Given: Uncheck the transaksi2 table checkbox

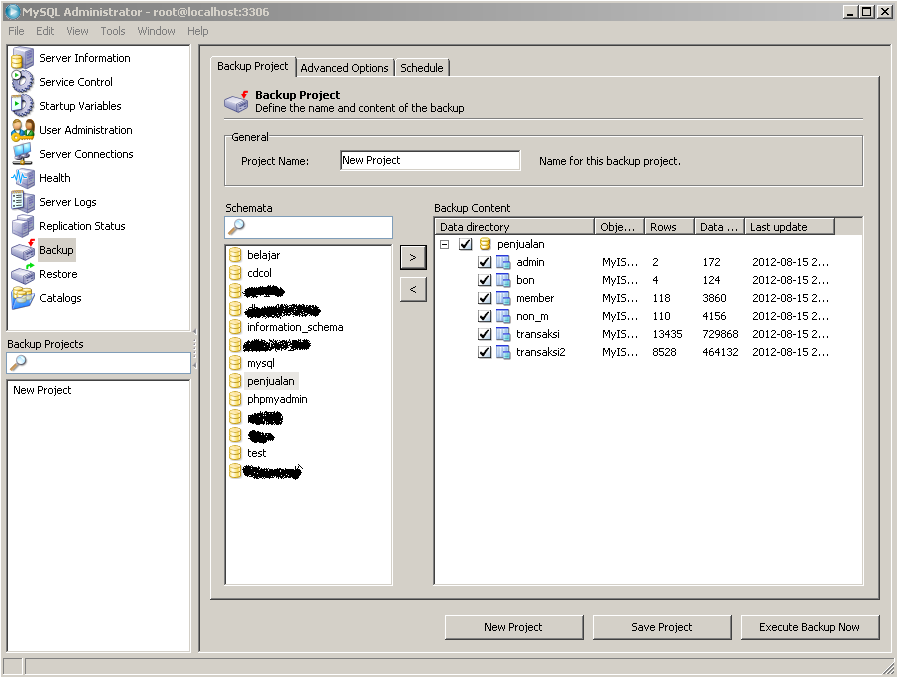Looking at the screenshot, I should (x=485, y=352).
